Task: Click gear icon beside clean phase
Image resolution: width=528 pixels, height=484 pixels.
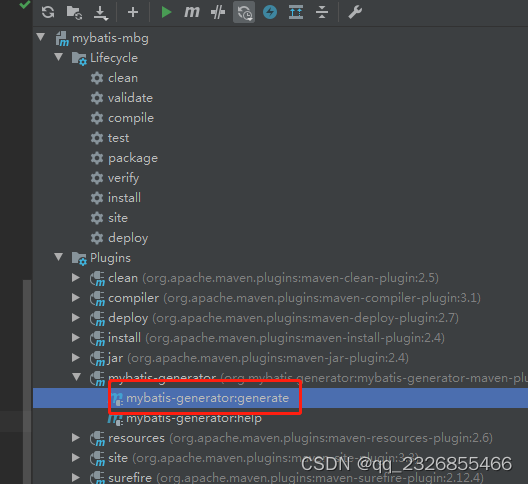Action: [x=97, y=78]
